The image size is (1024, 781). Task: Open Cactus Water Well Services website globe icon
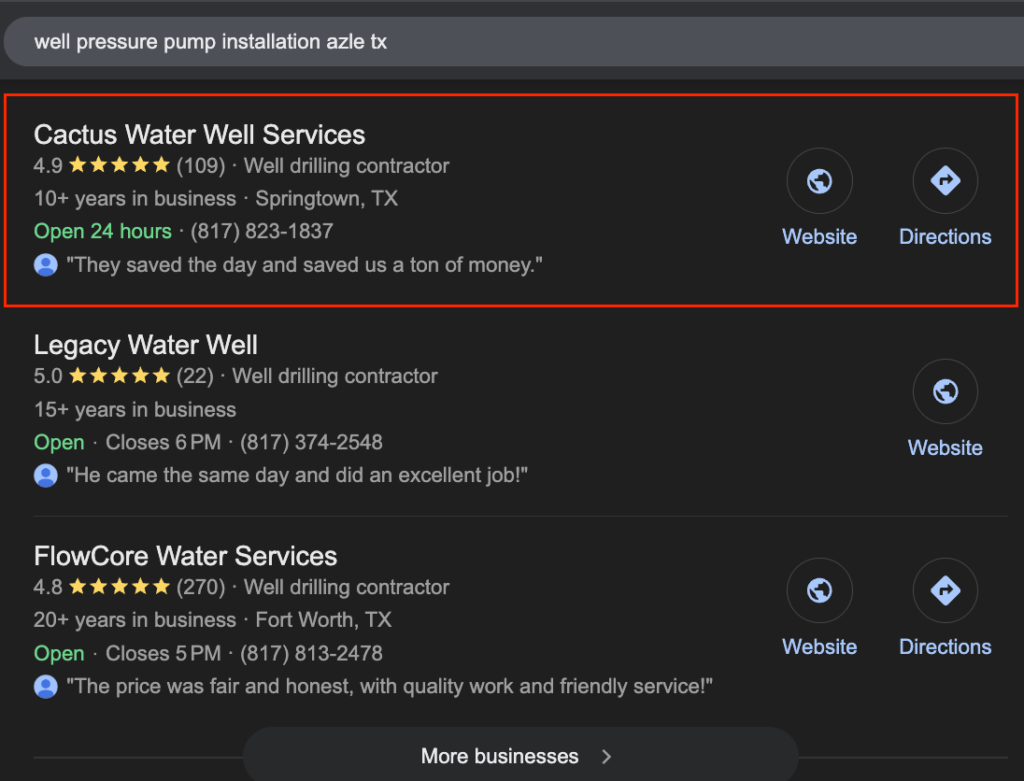click(819, 181)
